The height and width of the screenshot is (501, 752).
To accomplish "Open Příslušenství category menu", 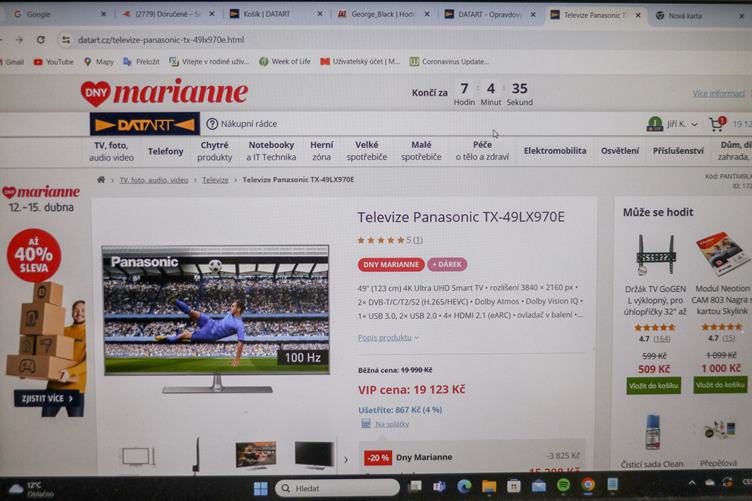I will [x=678, y=151].
